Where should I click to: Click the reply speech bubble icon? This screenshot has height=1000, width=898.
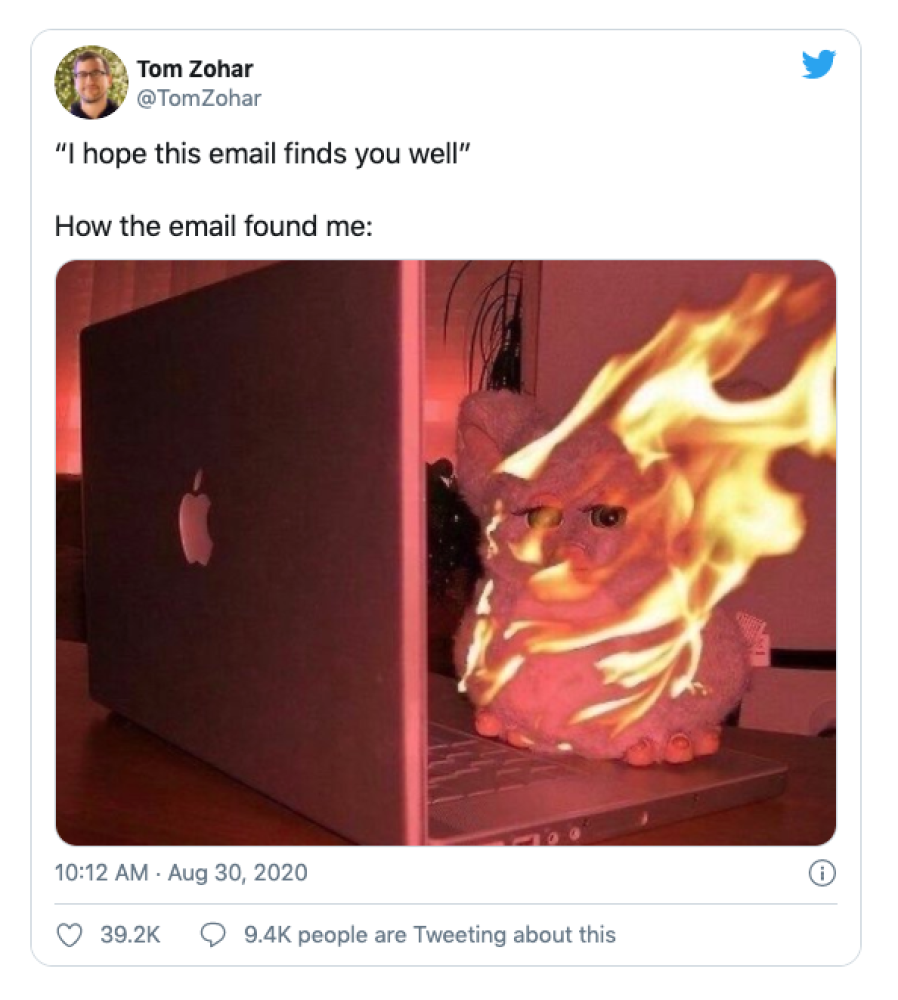pyautogui.click(x=213, y=935)
